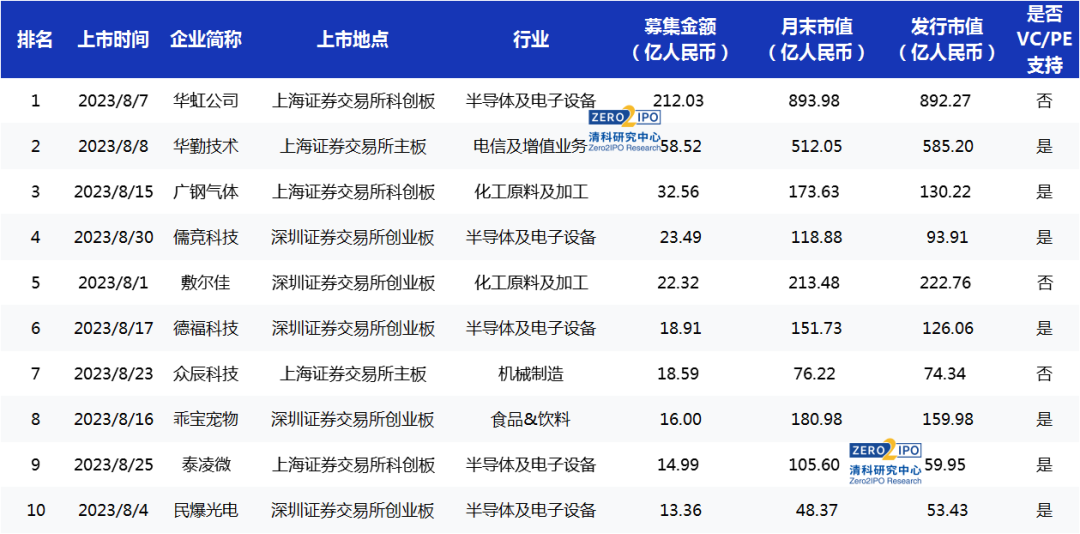
Task: Select company name 乖宝宠物
Action: [x=206, y=420]
